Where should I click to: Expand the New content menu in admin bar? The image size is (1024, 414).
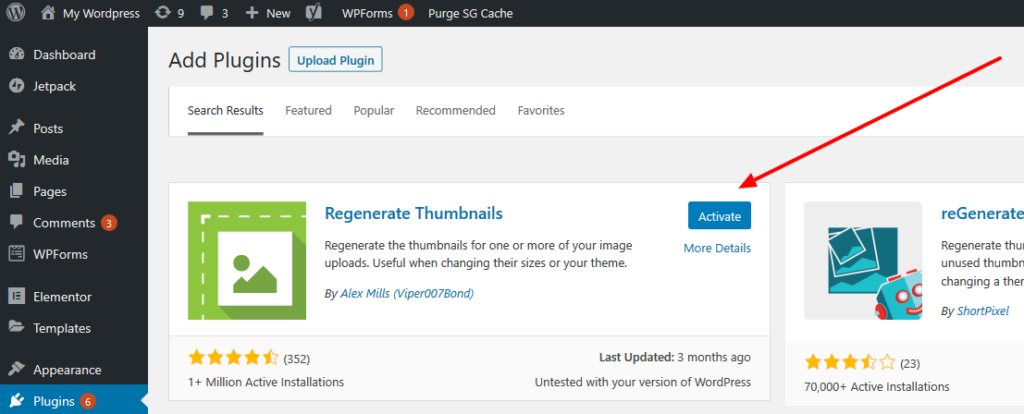tap(268, 13)
